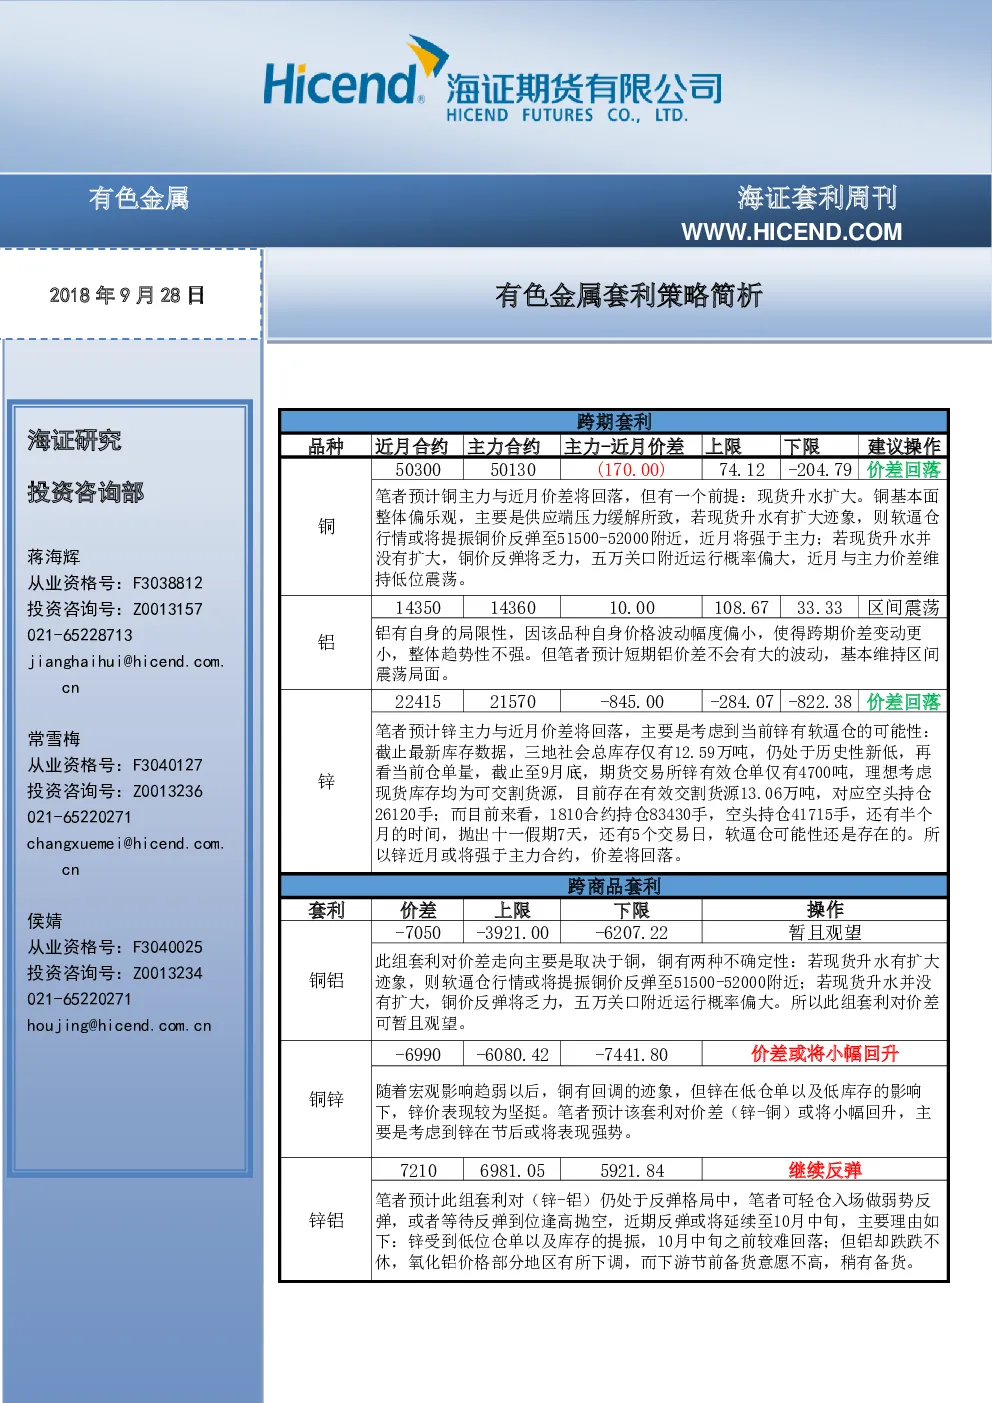Click the 有色金属 banner heading

coord(139,198)
